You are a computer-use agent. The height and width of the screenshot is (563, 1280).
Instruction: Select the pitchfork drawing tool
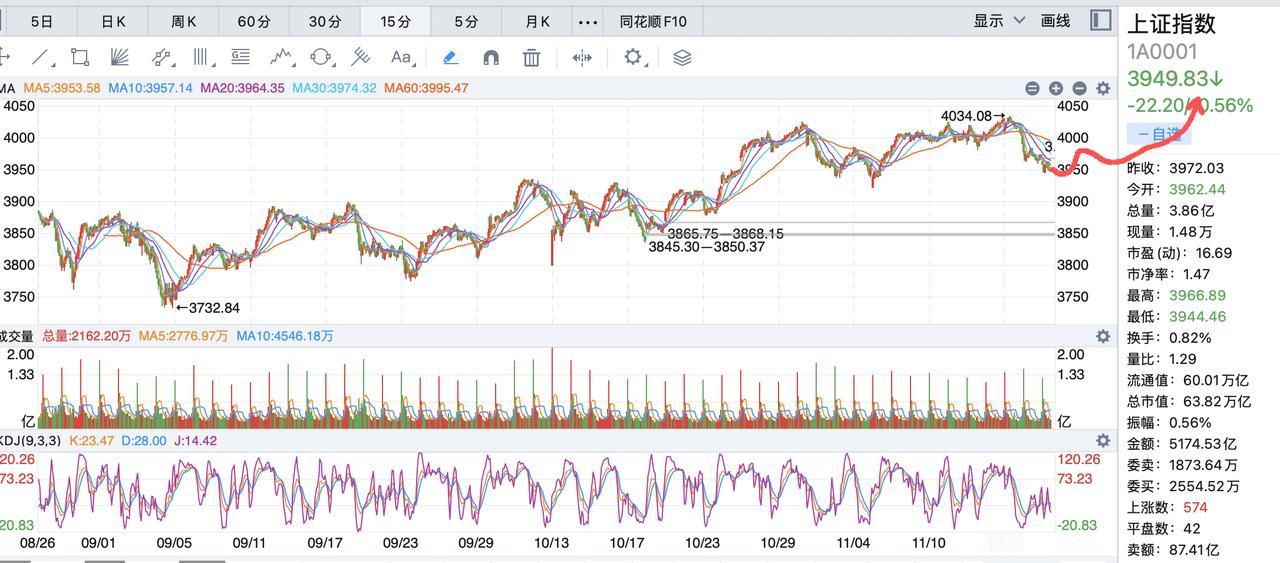361,57
